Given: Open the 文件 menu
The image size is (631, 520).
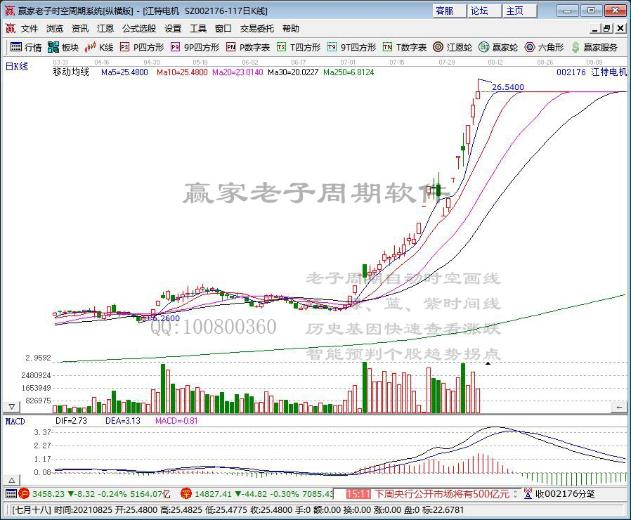Looking at the screenshot, I should coord(29,28).
